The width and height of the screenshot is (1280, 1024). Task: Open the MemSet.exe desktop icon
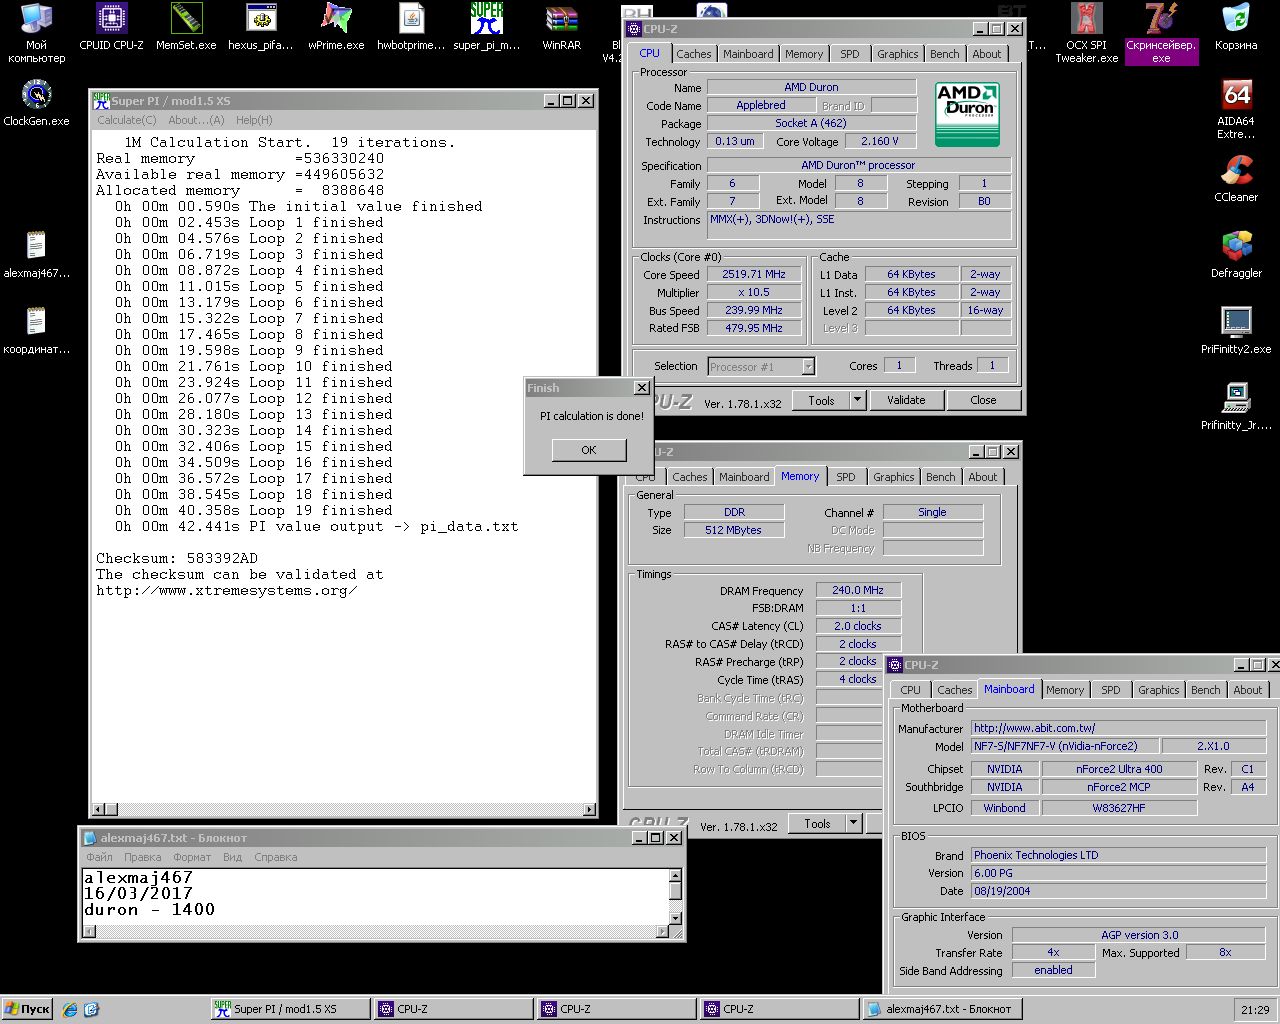[x=186, y=27]
